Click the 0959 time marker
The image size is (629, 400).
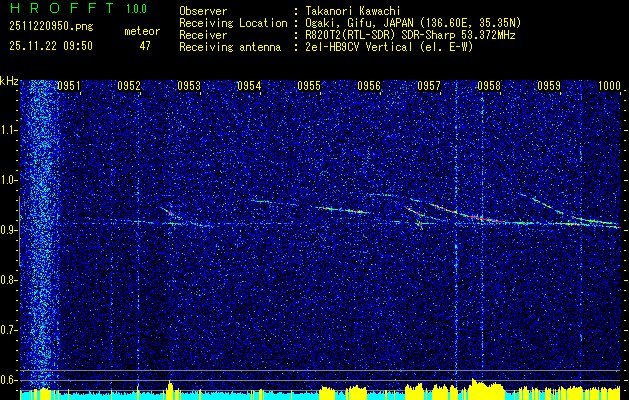coord(549,86)
